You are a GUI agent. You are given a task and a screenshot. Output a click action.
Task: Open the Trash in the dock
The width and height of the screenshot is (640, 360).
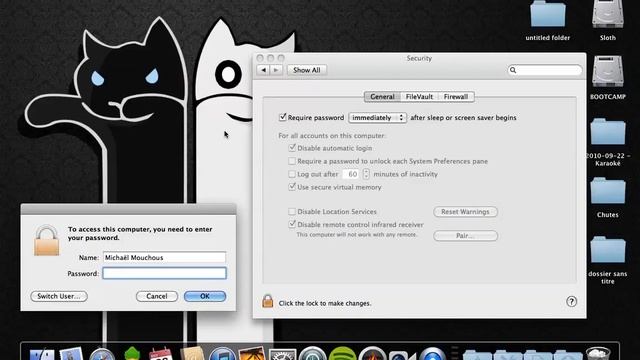pyautogui.click(x=598, y=353)
